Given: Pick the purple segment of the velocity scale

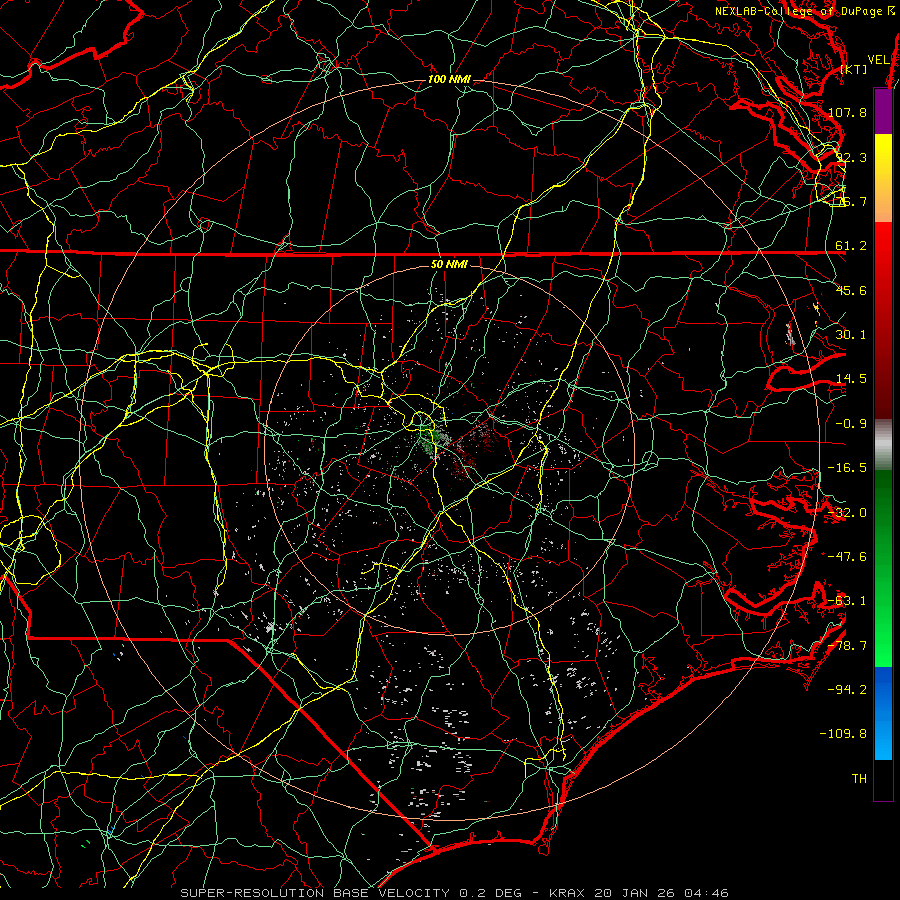Looking at the screenshot, I should (x=883, y=111).
